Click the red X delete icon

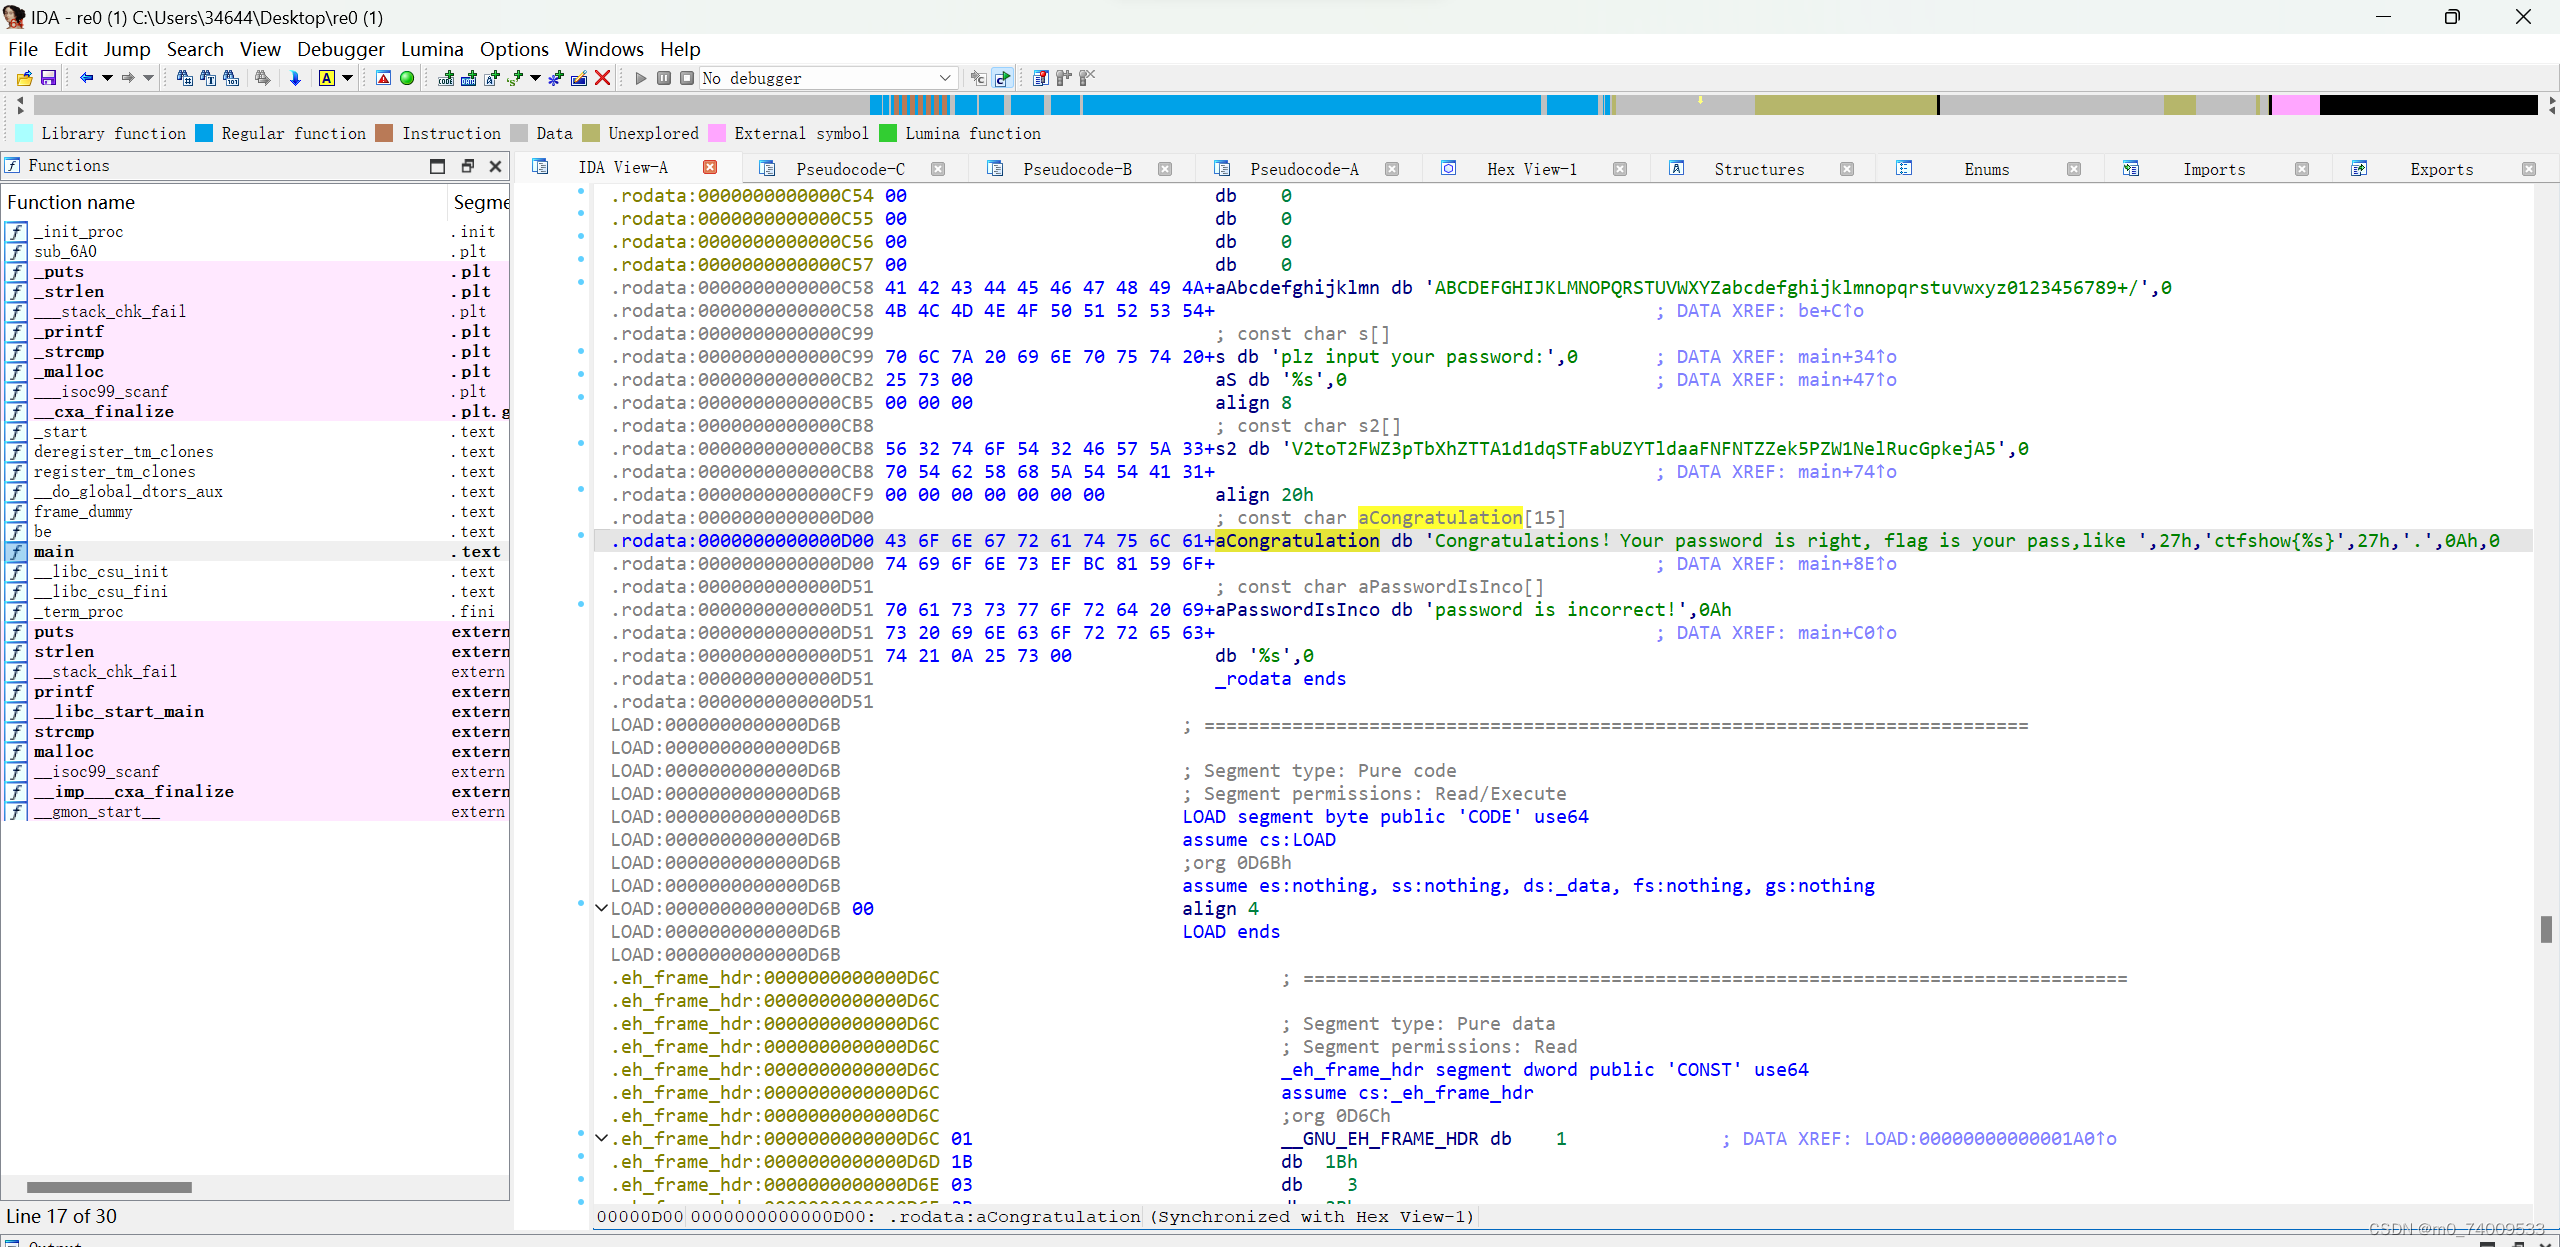(x=602, y=78)
